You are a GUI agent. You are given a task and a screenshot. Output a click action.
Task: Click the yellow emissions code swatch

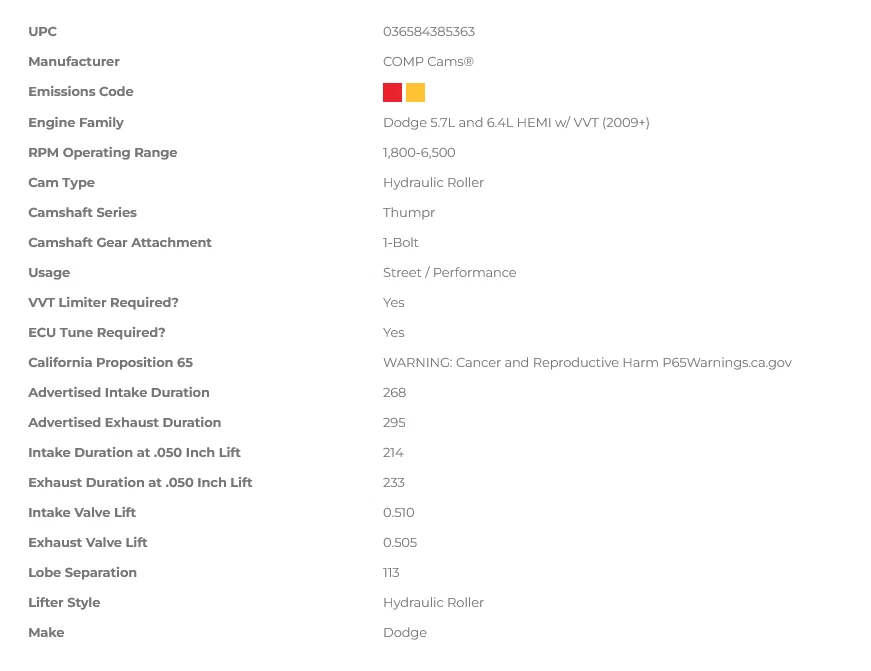[415, 93]
